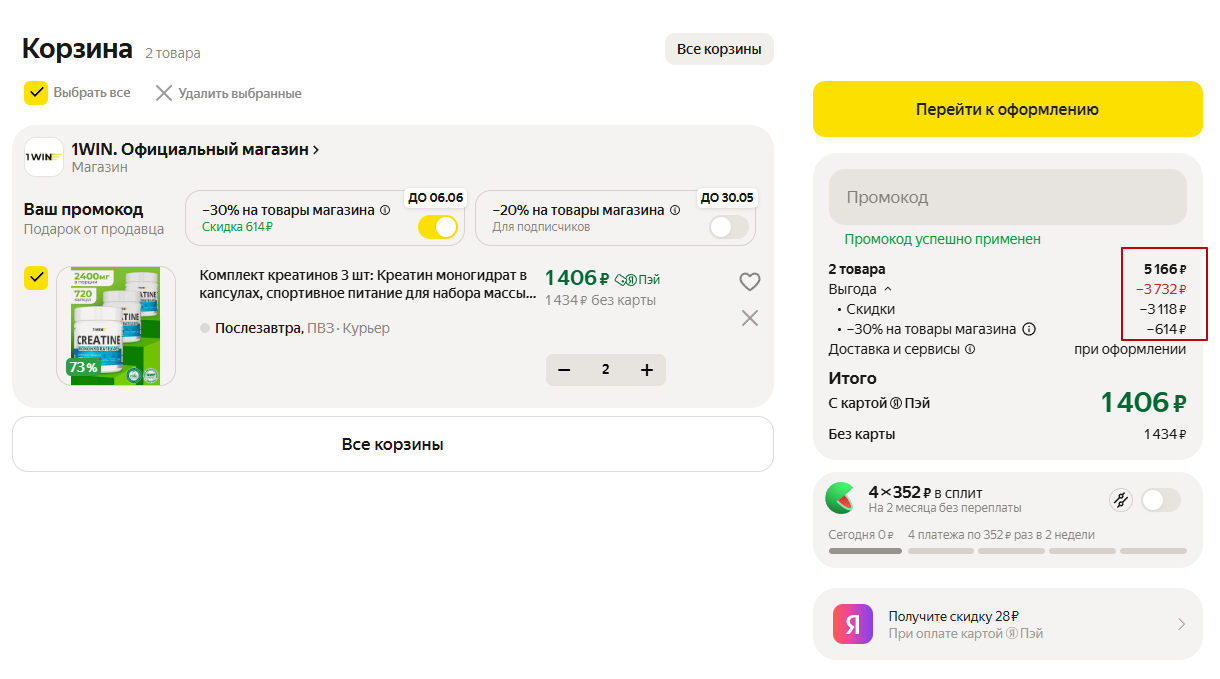Click the −3 732 ₽ savings amount
Image resolution: width=1220 pixels, height=679 pixels.
(x=1161, y=289)
